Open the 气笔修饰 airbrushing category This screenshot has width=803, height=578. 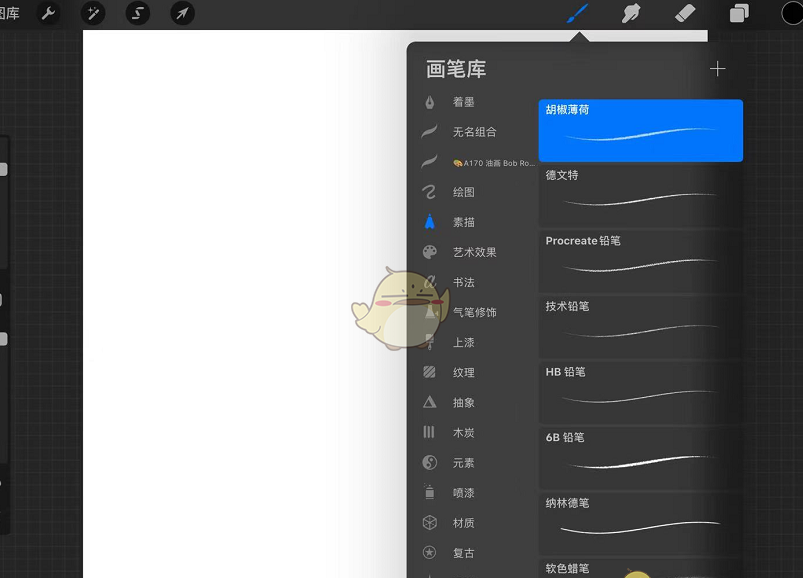[x=474, y=312]
